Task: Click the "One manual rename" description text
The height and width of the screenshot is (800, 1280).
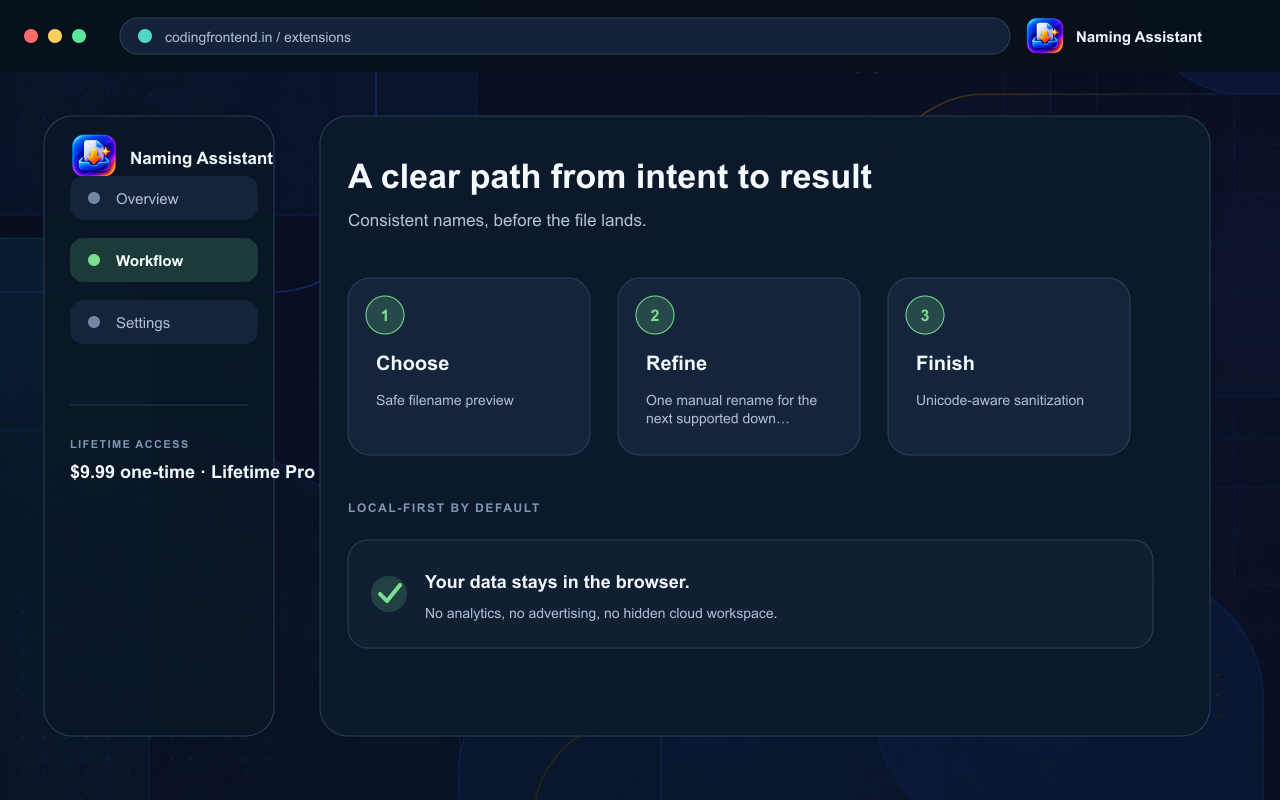Action: click(731, 409)
